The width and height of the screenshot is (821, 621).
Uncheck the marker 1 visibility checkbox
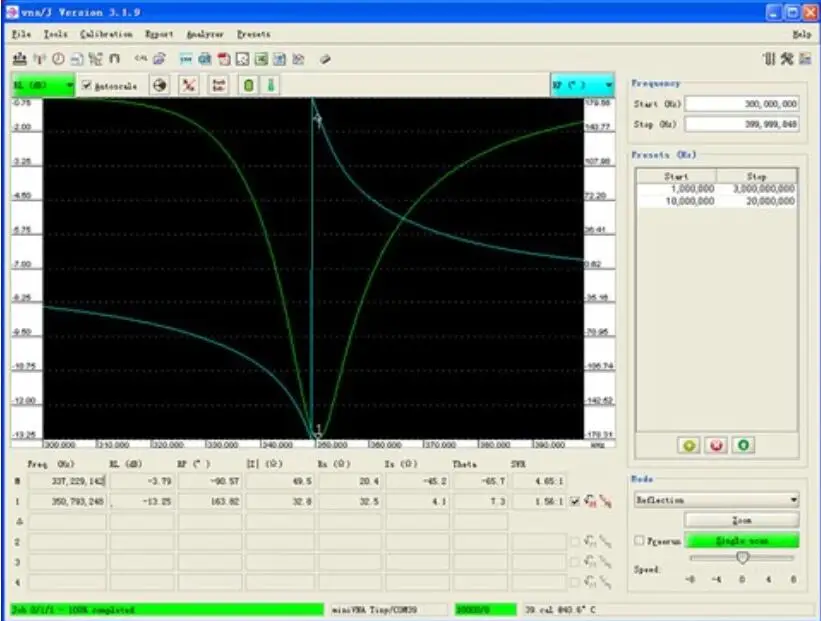(574, 501)
